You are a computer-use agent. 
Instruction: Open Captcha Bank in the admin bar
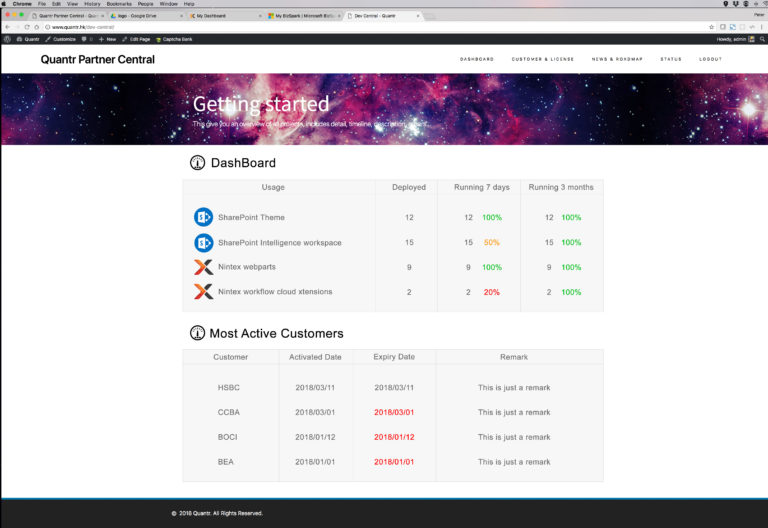coord(174,39)
